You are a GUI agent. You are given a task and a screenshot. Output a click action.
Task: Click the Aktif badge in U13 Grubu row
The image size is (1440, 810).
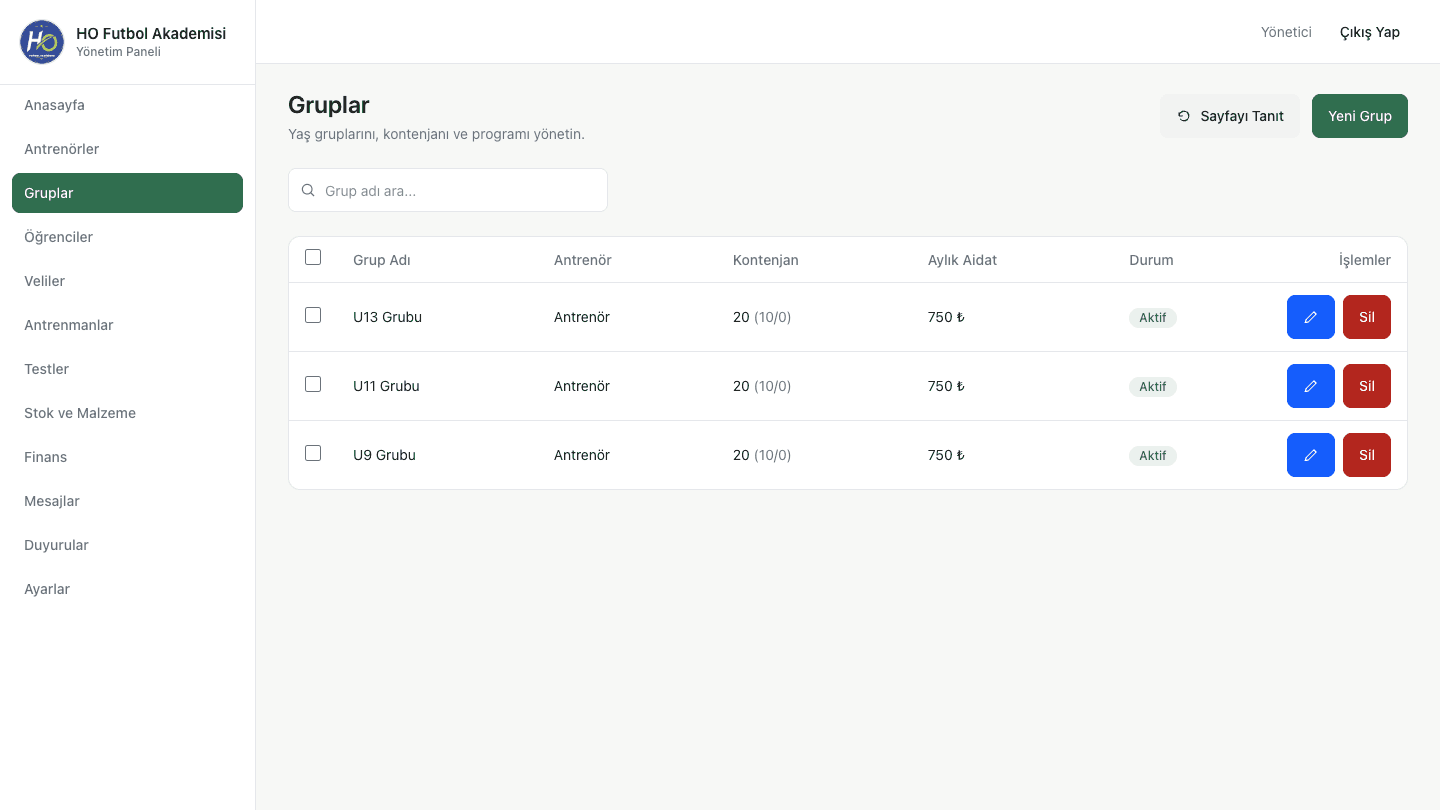1153,318
